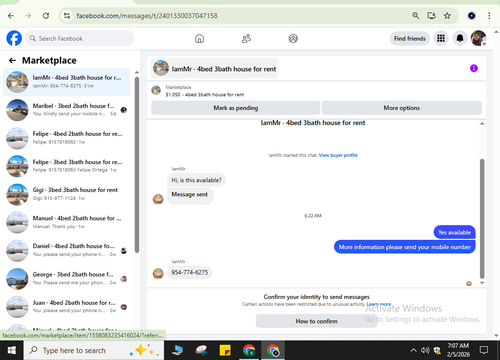The width and height of the screenshot is (500, 360).
Task: Click the zoom magnifier in address bar
Action: (x=416, y=16)
